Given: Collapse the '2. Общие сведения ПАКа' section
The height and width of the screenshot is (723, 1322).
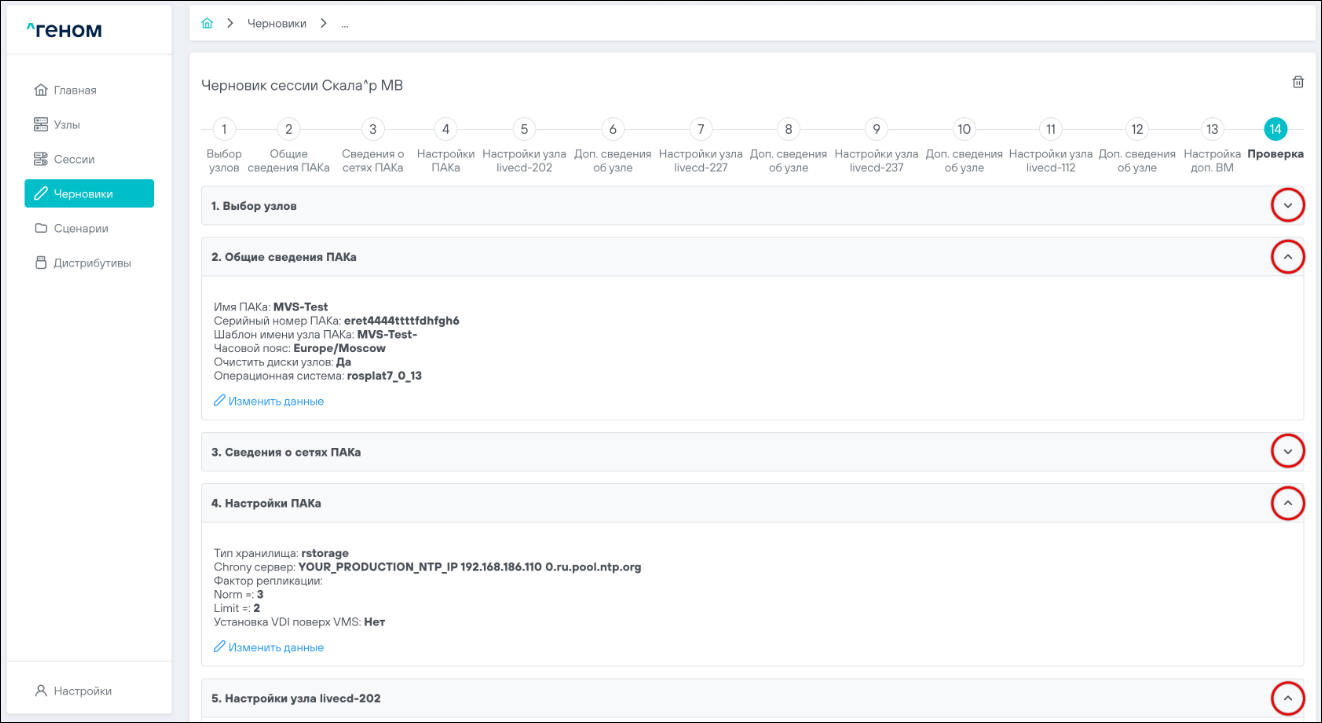Looking at the screenshot, I should pyautogui.click(x=1287, y=257).
